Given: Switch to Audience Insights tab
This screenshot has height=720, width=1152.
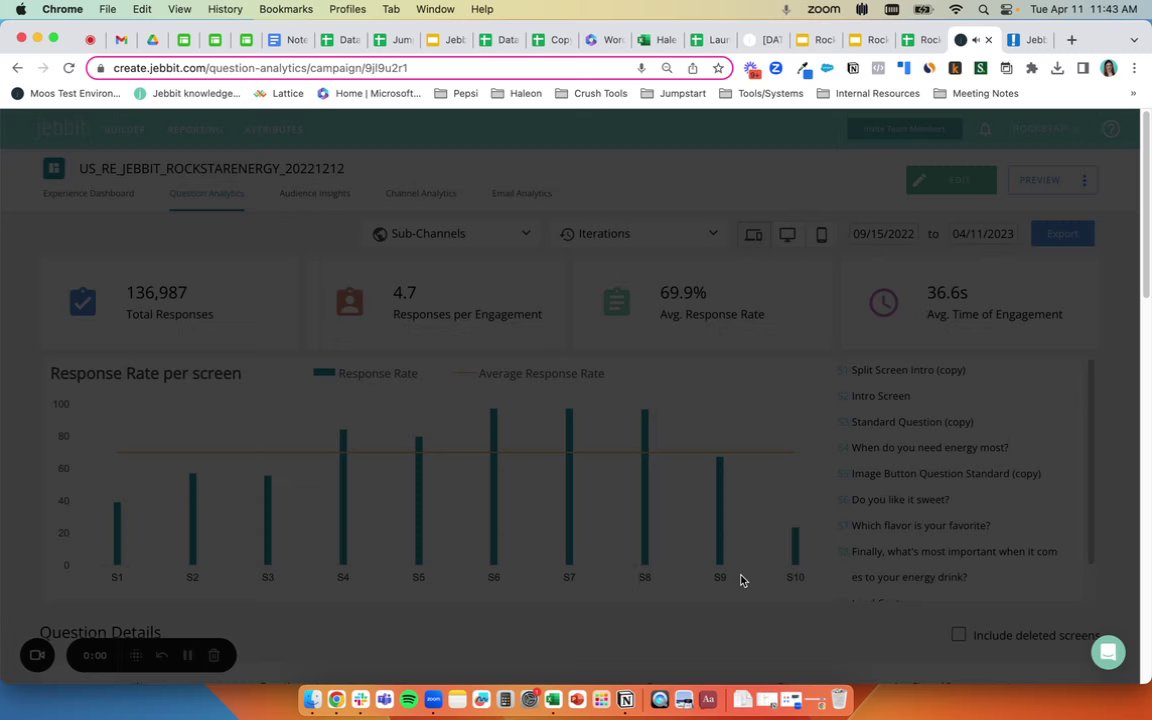Looking at the screenshot, I should (314, 193).
